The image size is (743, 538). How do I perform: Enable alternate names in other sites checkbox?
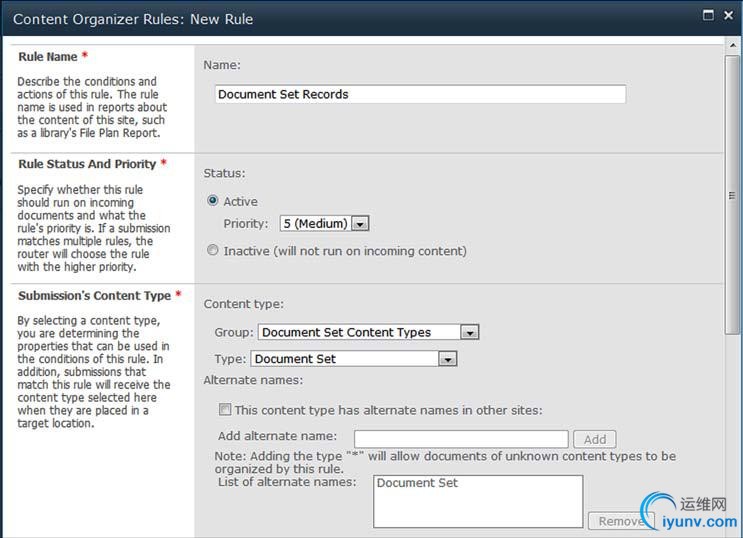click(225, 409)
